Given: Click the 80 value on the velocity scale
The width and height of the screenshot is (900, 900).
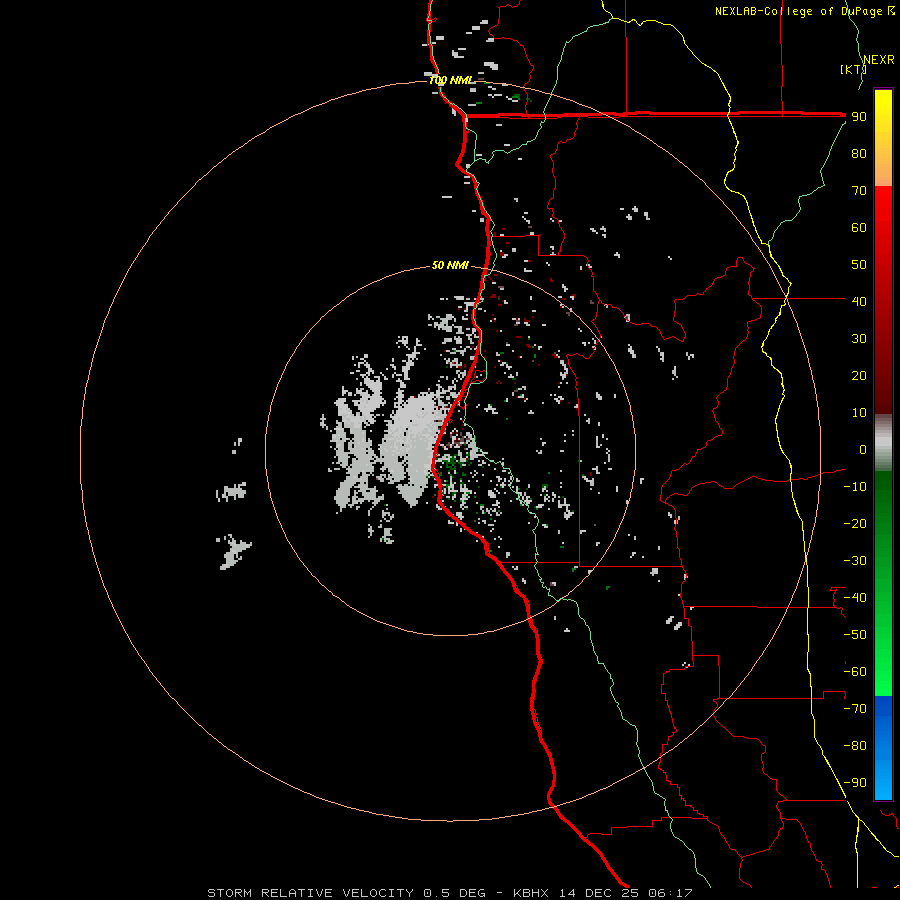Looking at the screenshot, I should (x=859, y=154).
